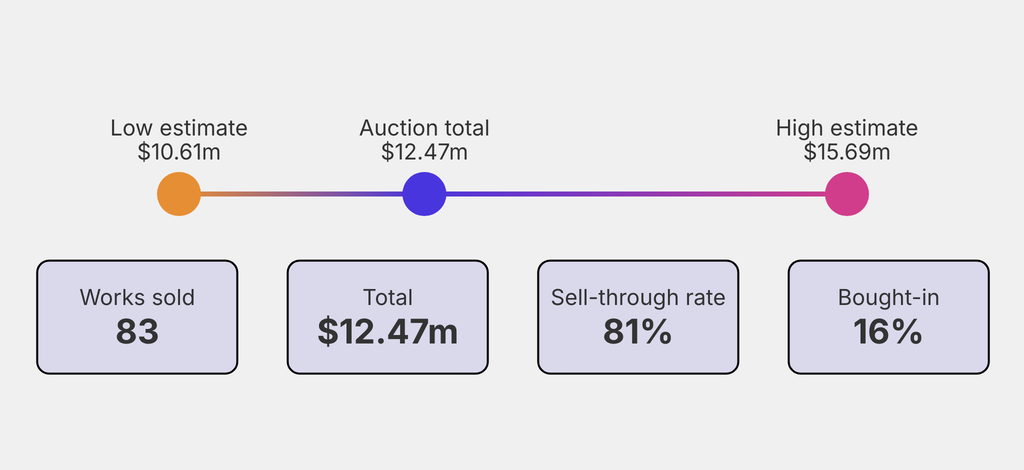Screen dimensions: 1024x470
Task: Click the orange Low estimate dot
Action: [x=179, y=194]
